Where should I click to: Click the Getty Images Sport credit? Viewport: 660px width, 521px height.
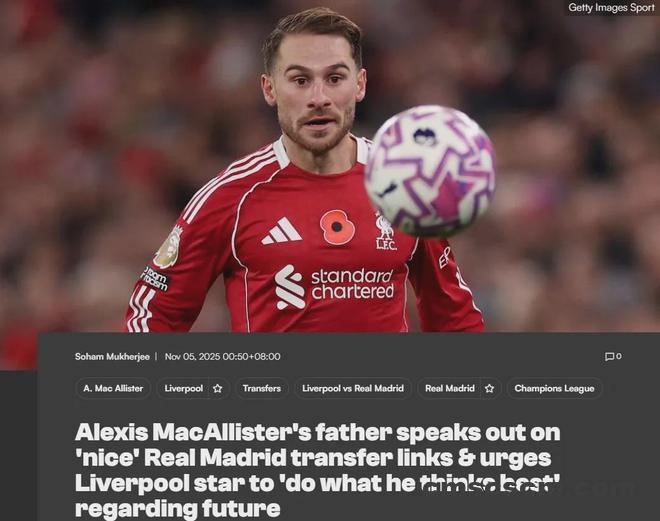(611, 8)
